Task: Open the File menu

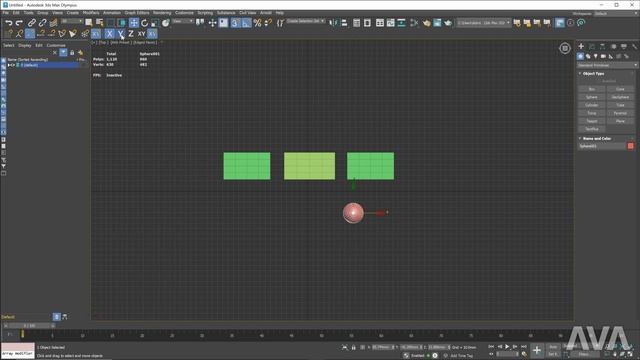Action: [x=5, y=13]
